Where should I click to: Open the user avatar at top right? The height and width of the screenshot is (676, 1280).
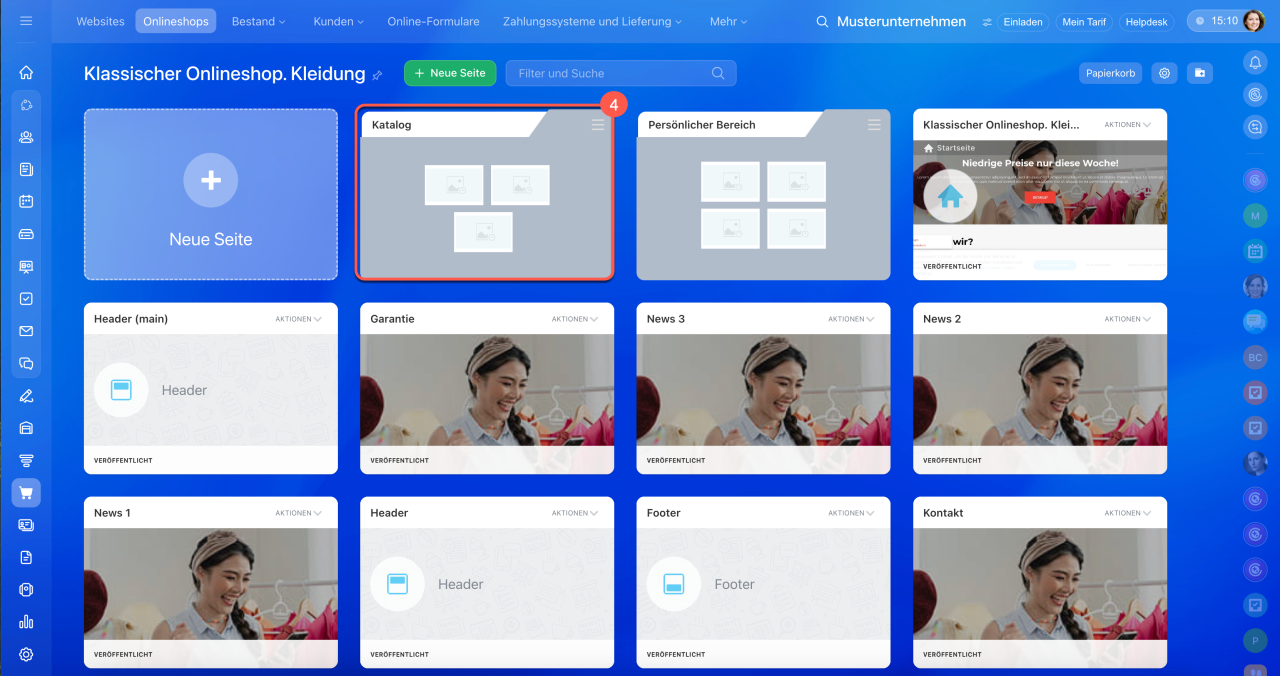pyautogui.click(x=1253, y=20)
